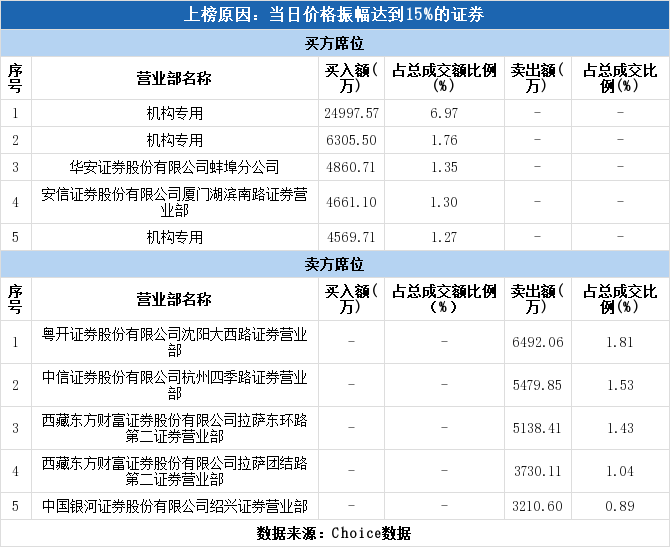Click the percentage value 6.97
Viewport: 670px width, 547px height.
(x=444, y=113)
